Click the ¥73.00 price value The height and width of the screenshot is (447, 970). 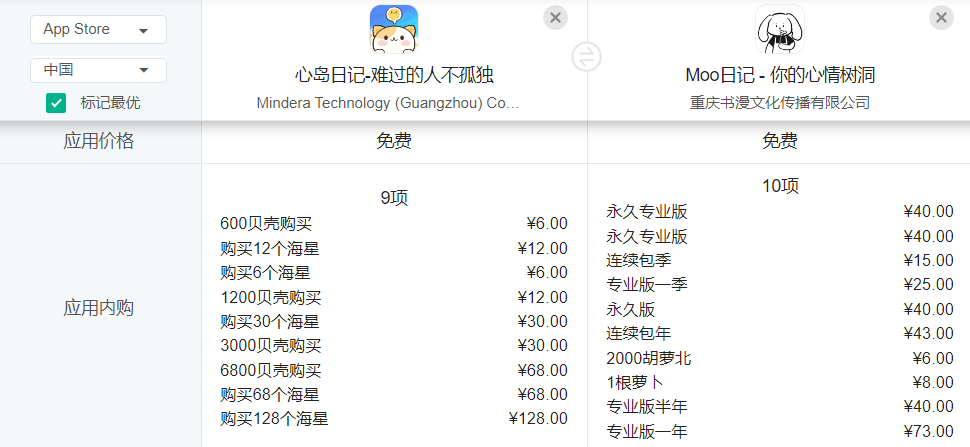(929, 431)
